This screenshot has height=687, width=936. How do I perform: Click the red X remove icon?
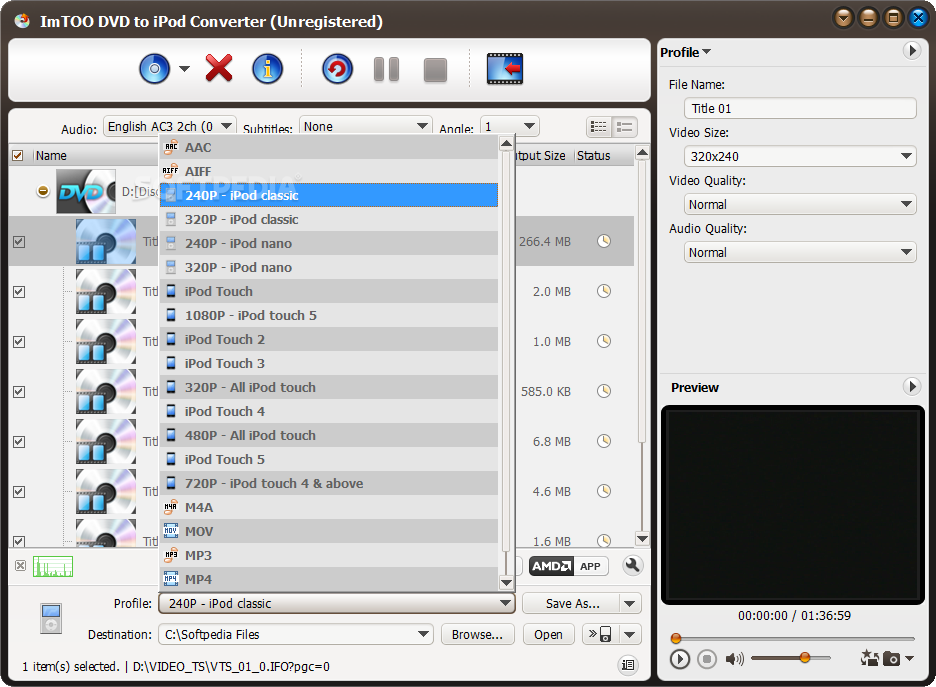(x=218, y=68)
